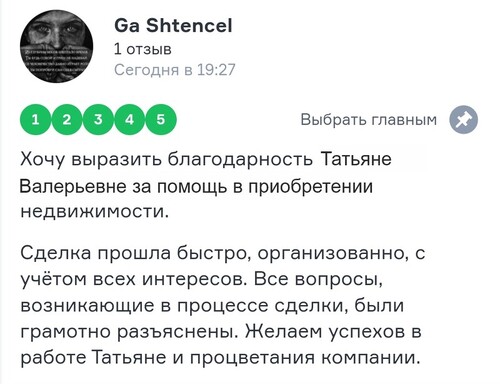Select rating circle number 4

coord(129,119)
